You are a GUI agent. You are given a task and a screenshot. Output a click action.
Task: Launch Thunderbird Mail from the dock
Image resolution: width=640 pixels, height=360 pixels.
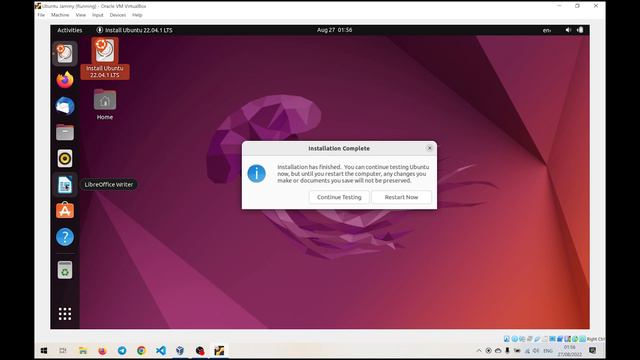tap(65, 106)
